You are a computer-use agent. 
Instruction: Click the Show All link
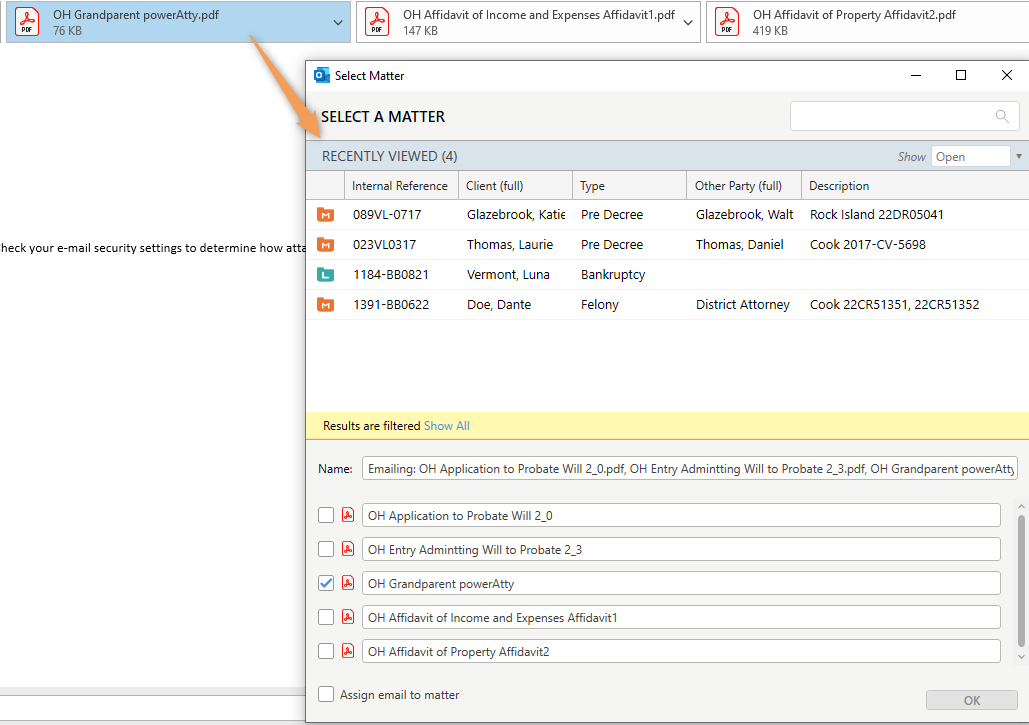pos(446,425)
